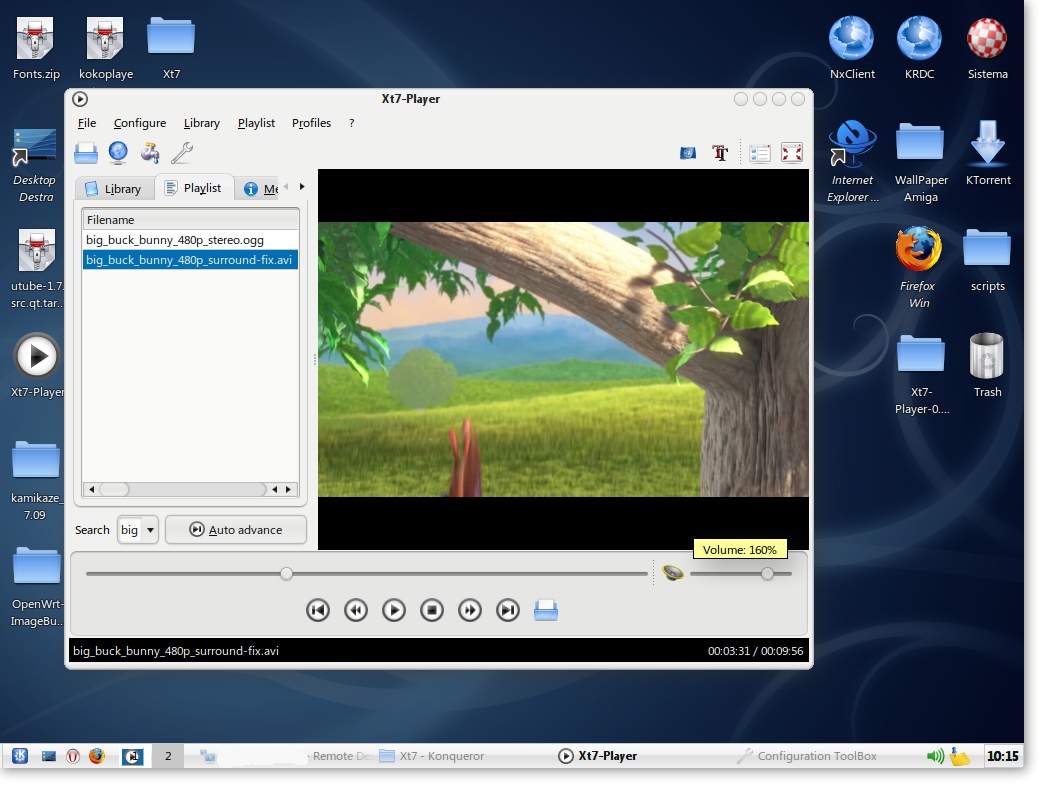Viewport: 1048px width, 792px height.
Task: Stop video playback
Action: pyautogui.click(x=432, y=610)
